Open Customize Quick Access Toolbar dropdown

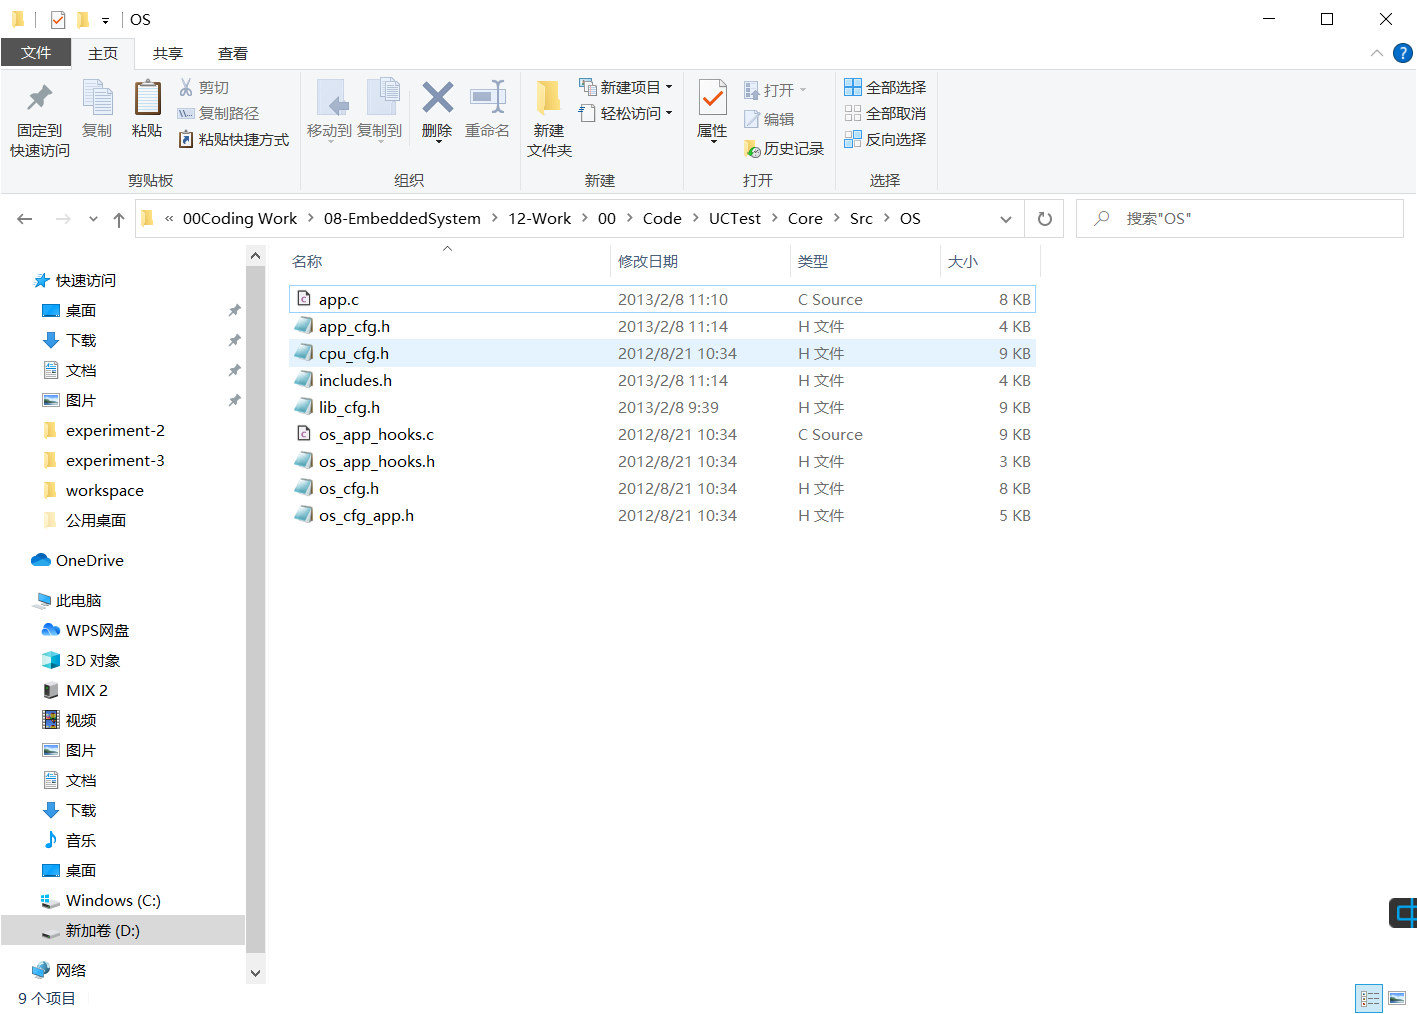point(105,21)
